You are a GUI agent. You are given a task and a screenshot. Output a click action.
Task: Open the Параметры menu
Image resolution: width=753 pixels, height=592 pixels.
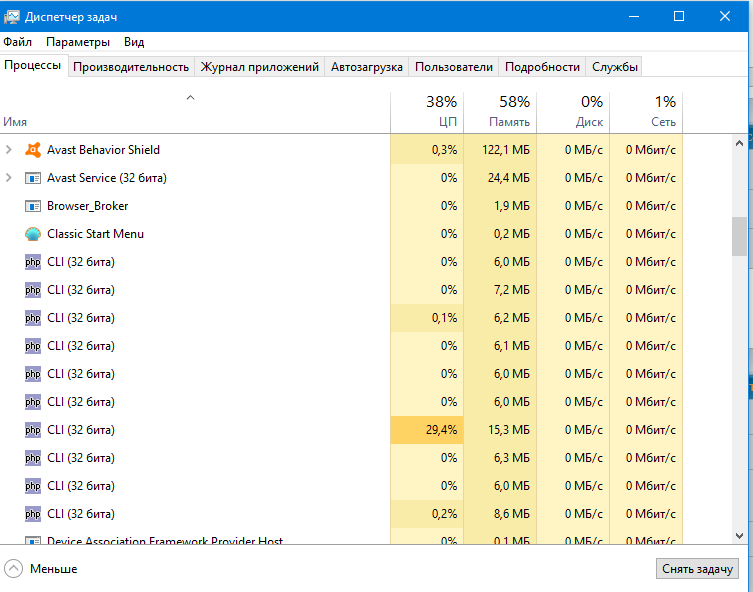click(78, 42)
